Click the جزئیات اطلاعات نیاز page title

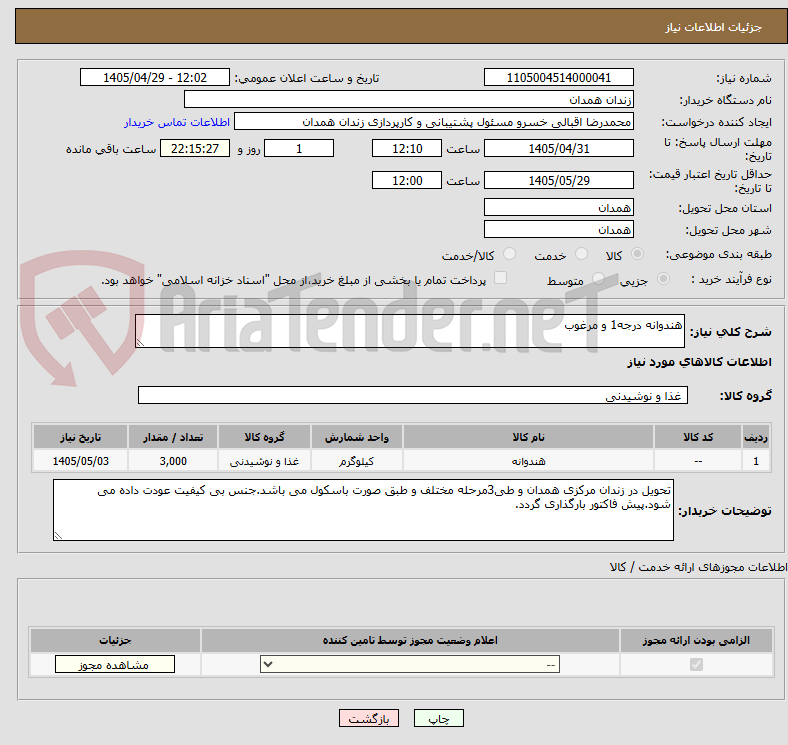point(714,27)
